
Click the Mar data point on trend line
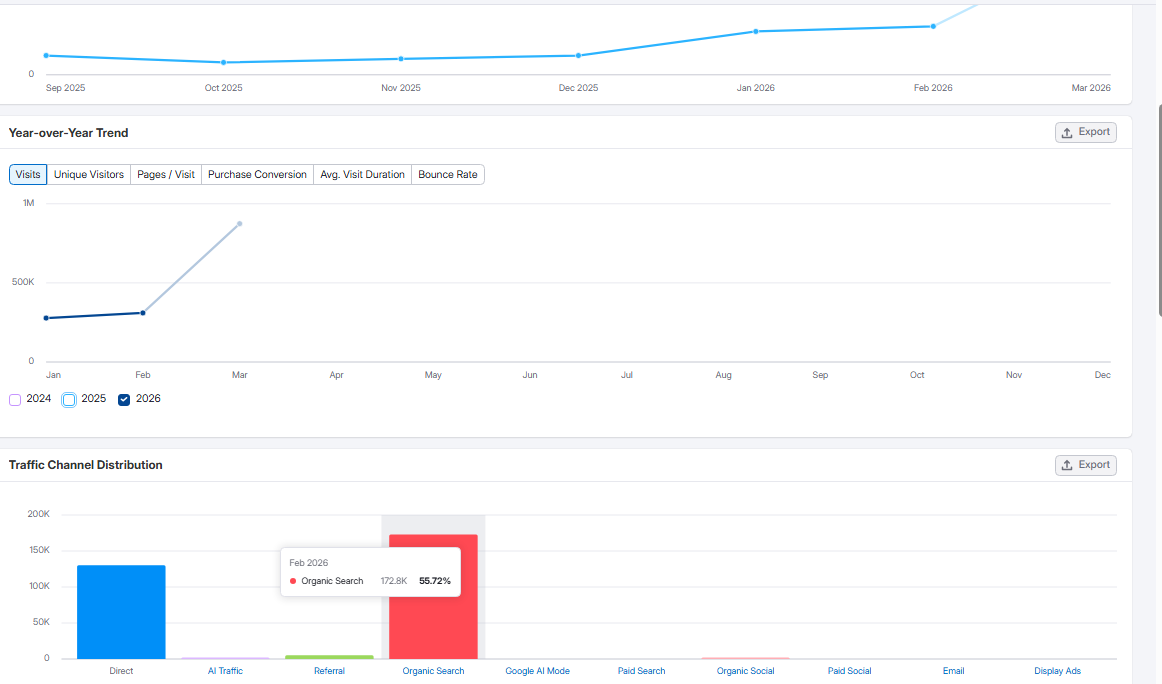coord(240,223)
